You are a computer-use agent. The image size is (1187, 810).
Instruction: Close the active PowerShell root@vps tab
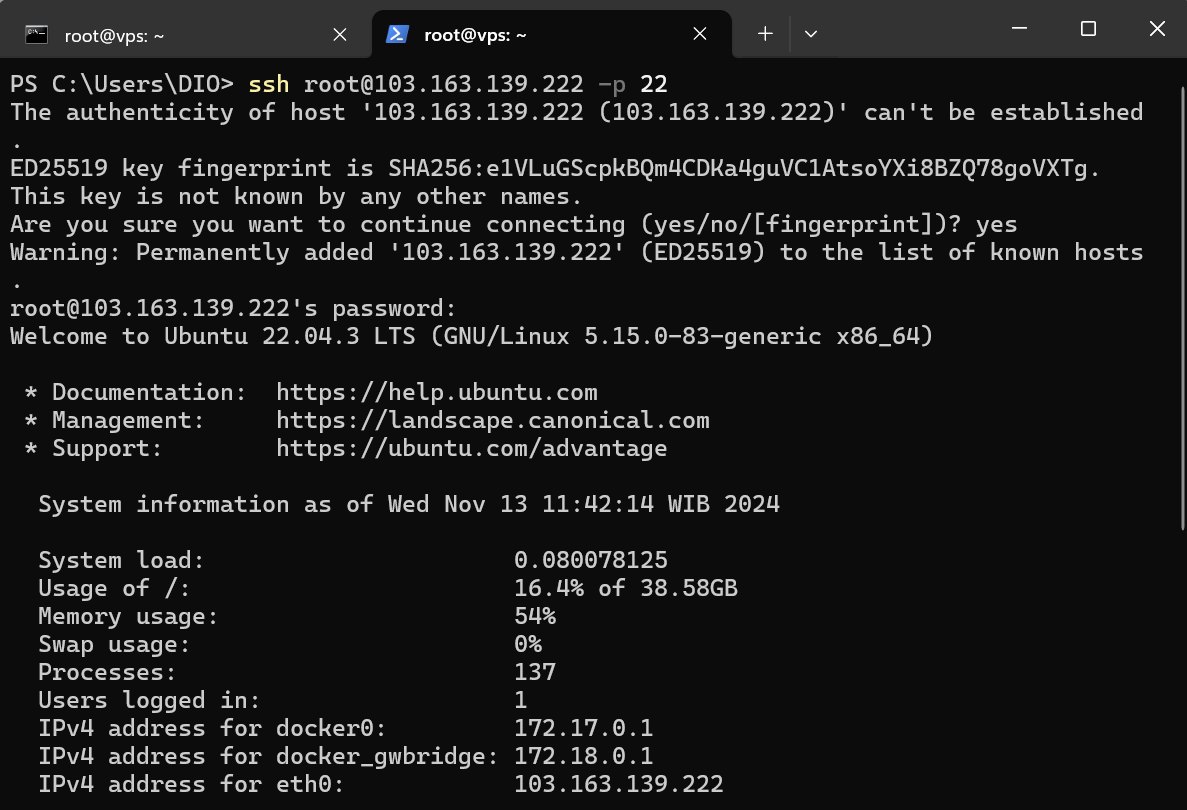point(700,34)
